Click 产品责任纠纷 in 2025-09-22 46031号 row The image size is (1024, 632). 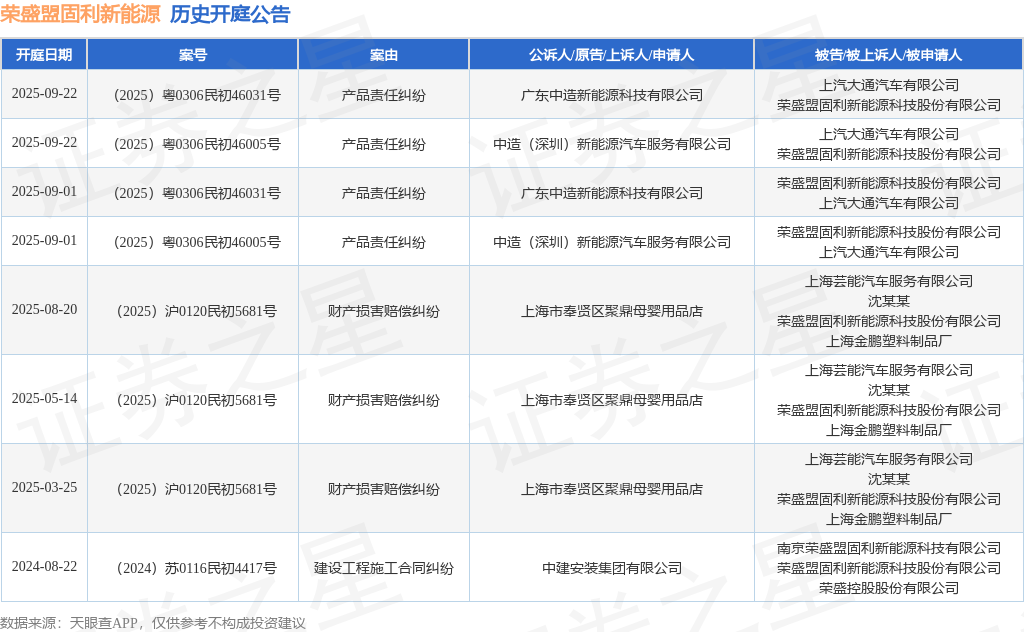[383, 95]
